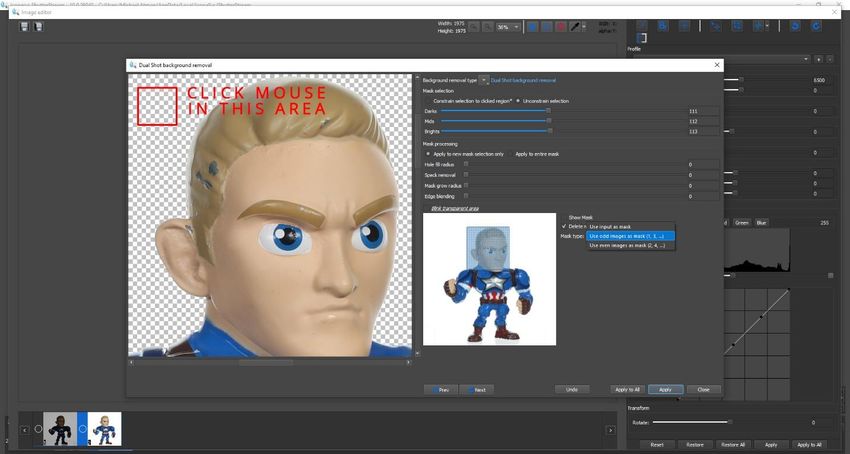Click the Edge blending slider handle
Screen dimensions: 850x454
point(466,196)
